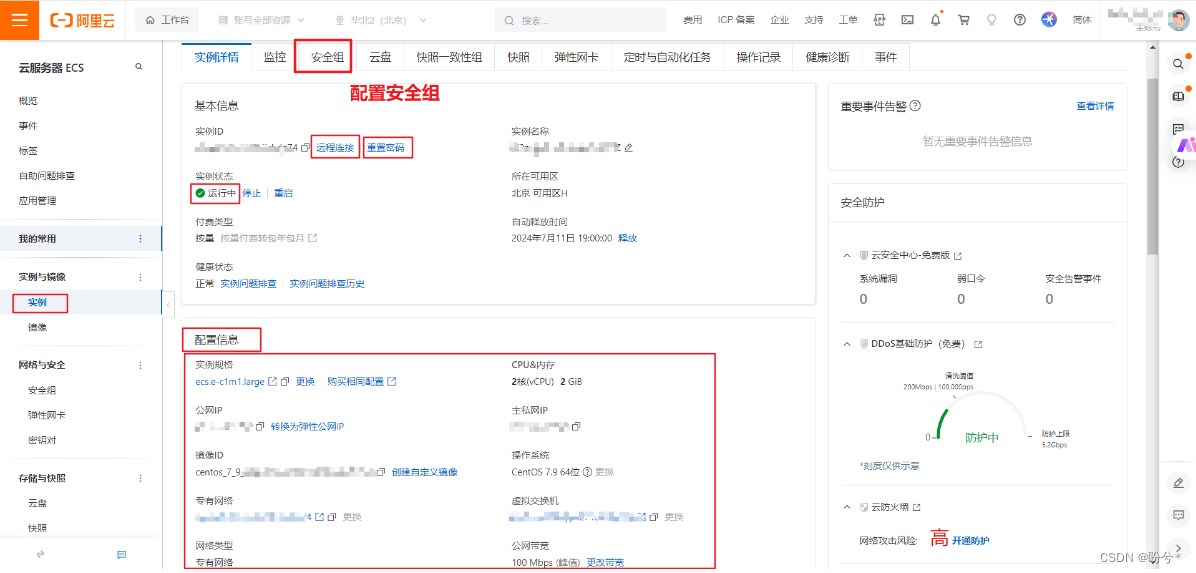Click the right rail search icon
The height and width of the screenshot is (573, 1196).
coord(1178,63)
